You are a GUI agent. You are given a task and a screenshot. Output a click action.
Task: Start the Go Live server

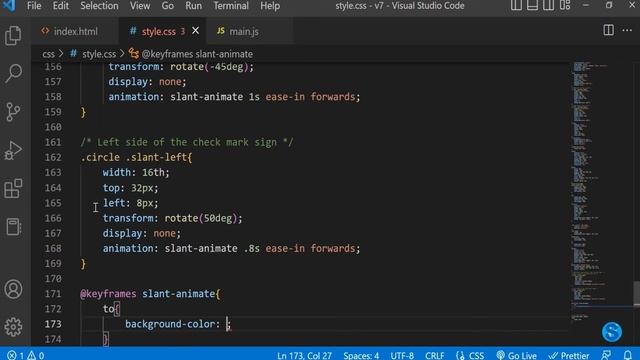click(517, 355)
